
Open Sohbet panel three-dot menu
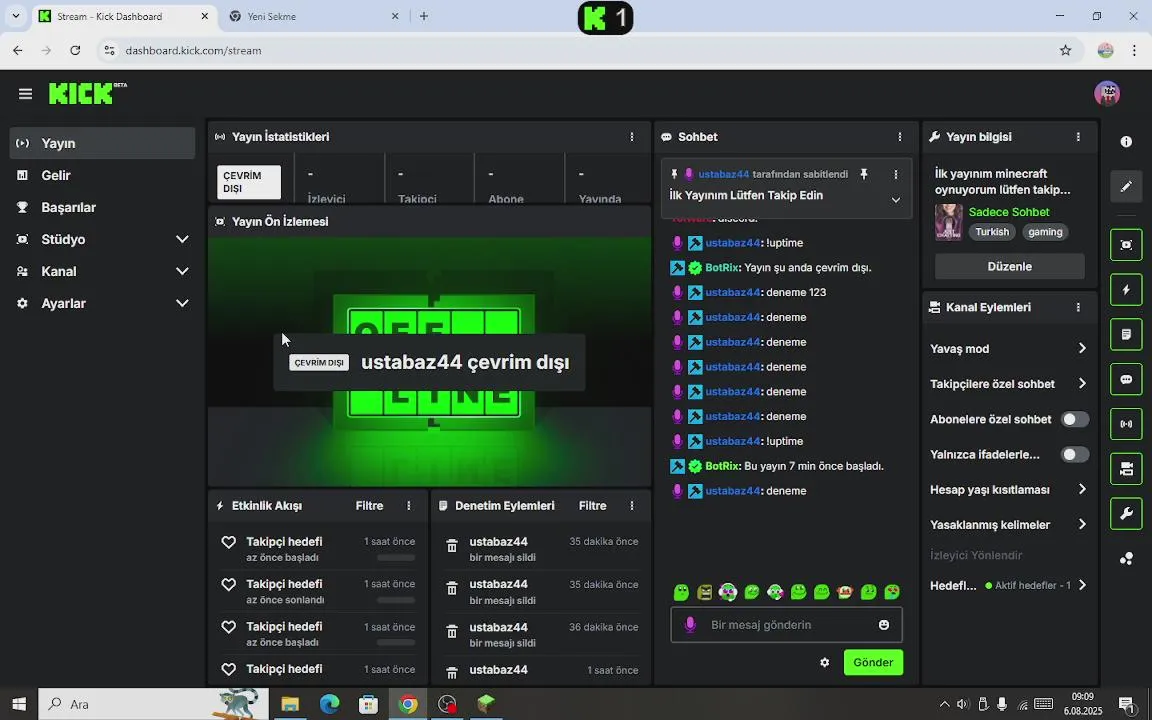coord(900,137)
